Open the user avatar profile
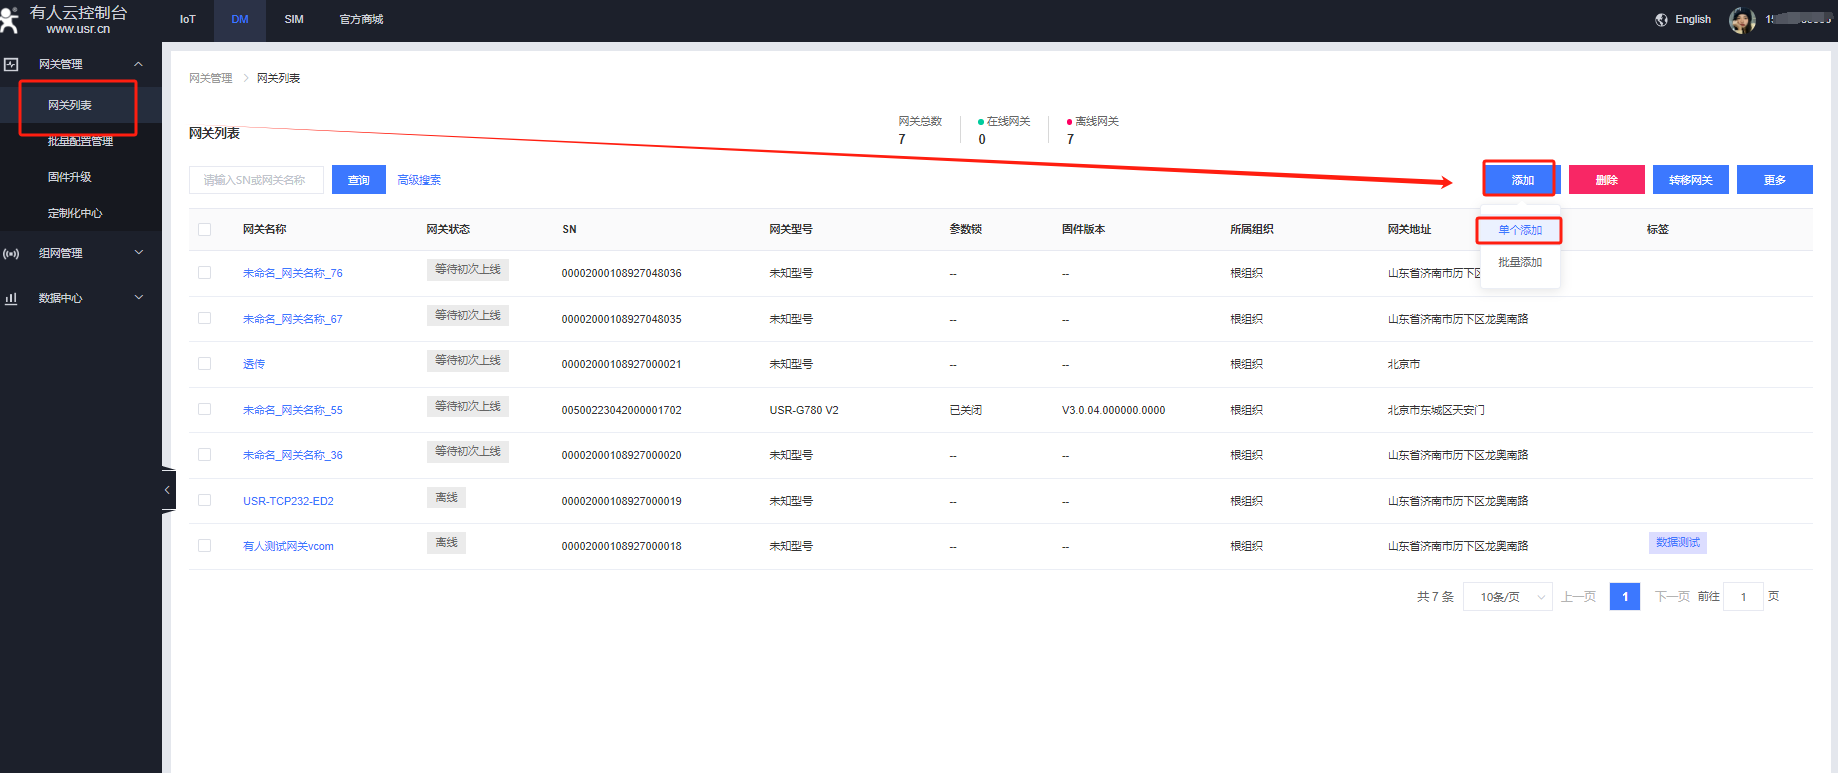Screen dimensions: 1838x773 click(x=1741, y=20)
